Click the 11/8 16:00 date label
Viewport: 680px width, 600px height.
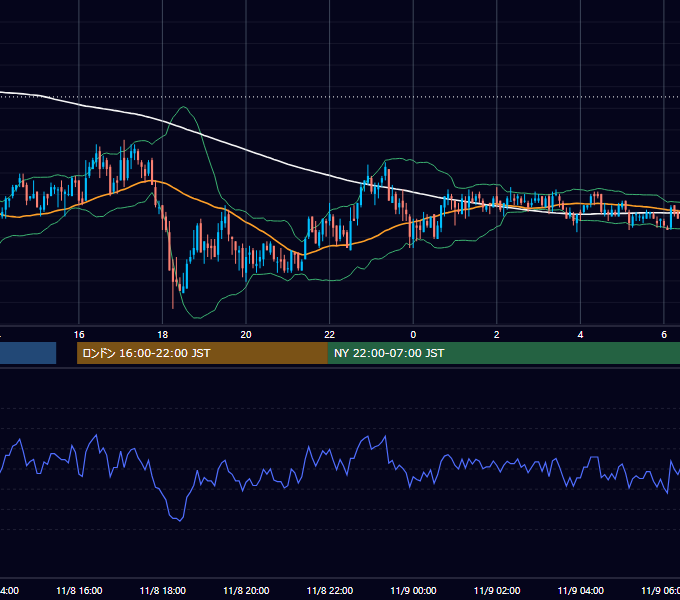point(79,590)
